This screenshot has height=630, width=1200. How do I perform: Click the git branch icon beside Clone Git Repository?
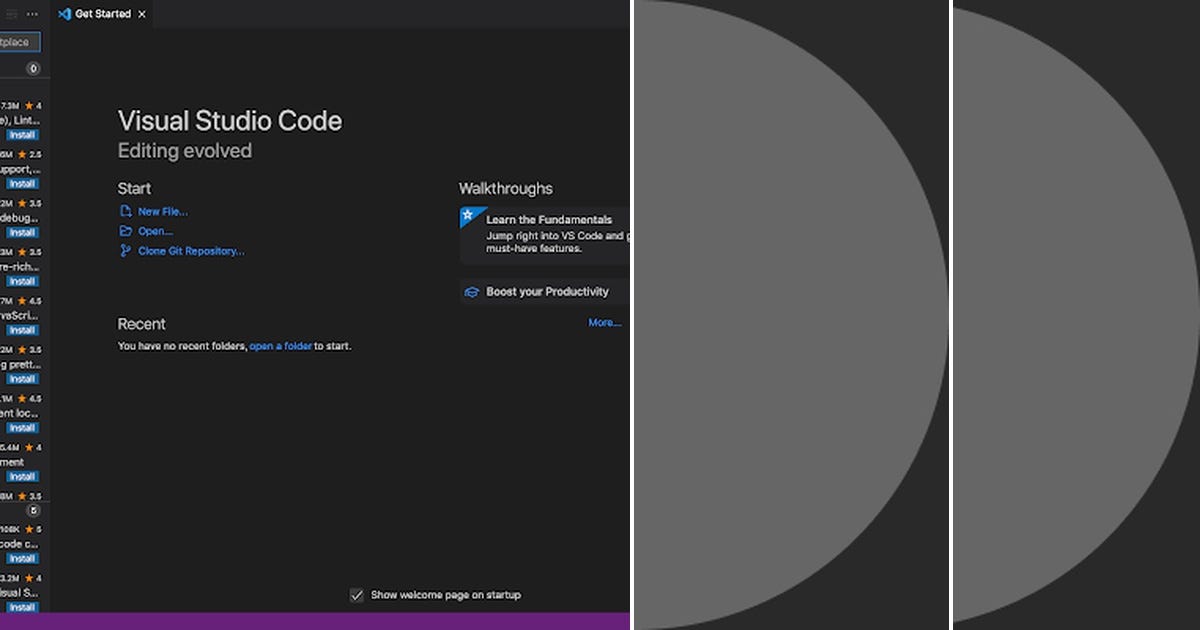124,251
